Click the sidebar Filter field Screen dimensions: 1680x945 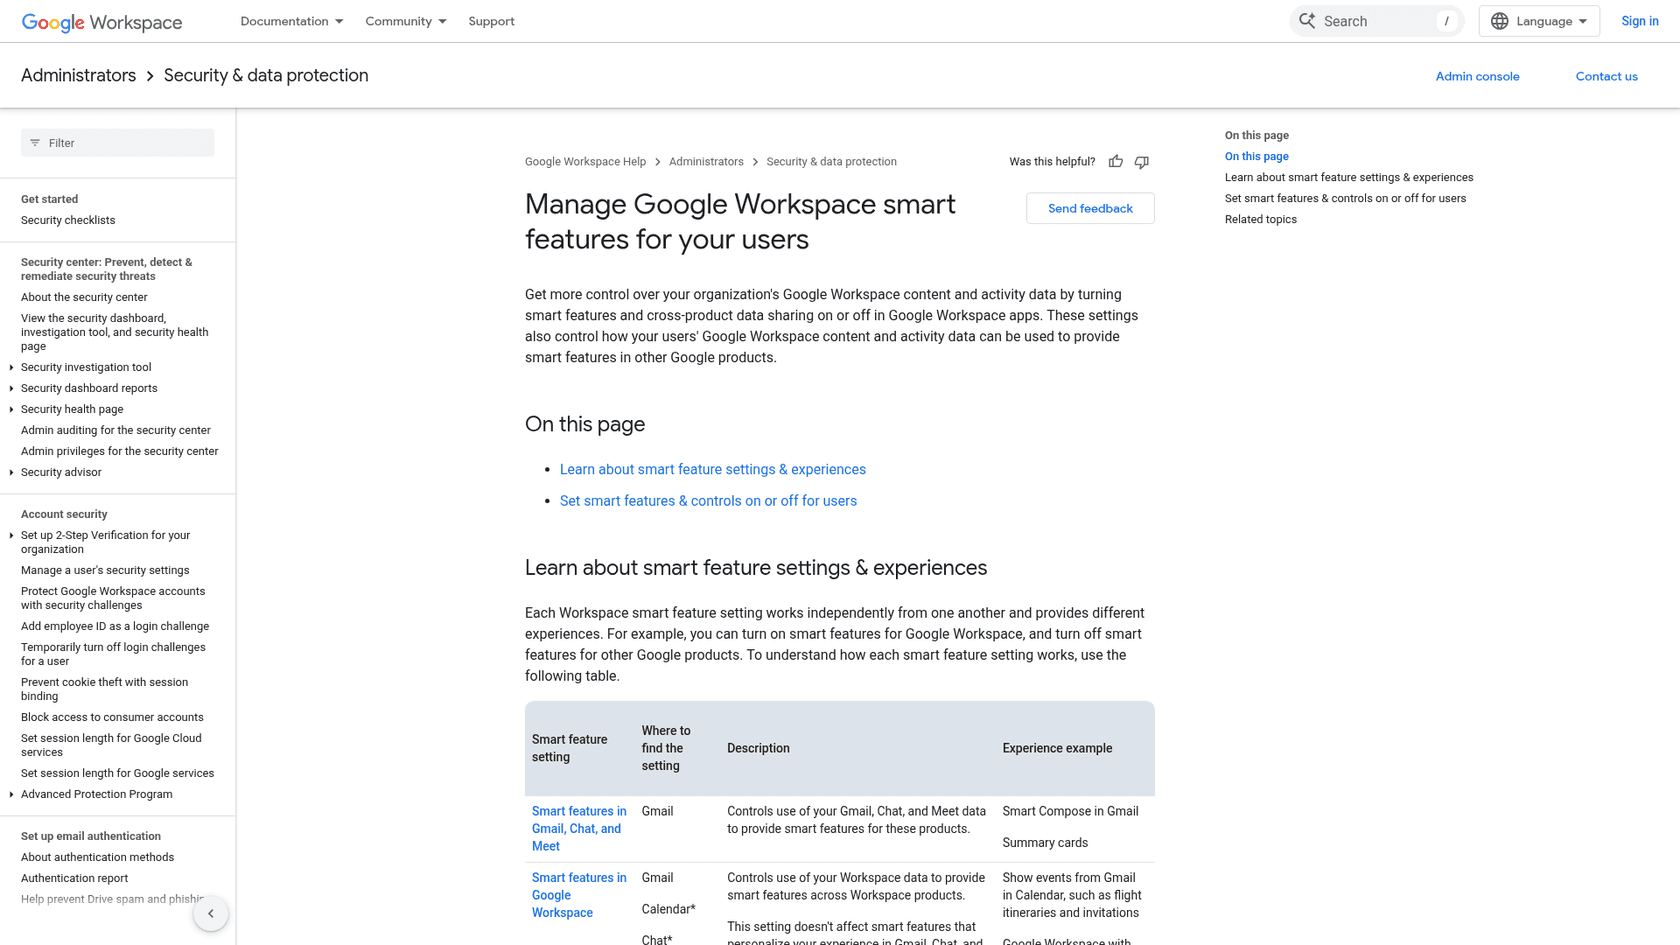click(118, 143)
